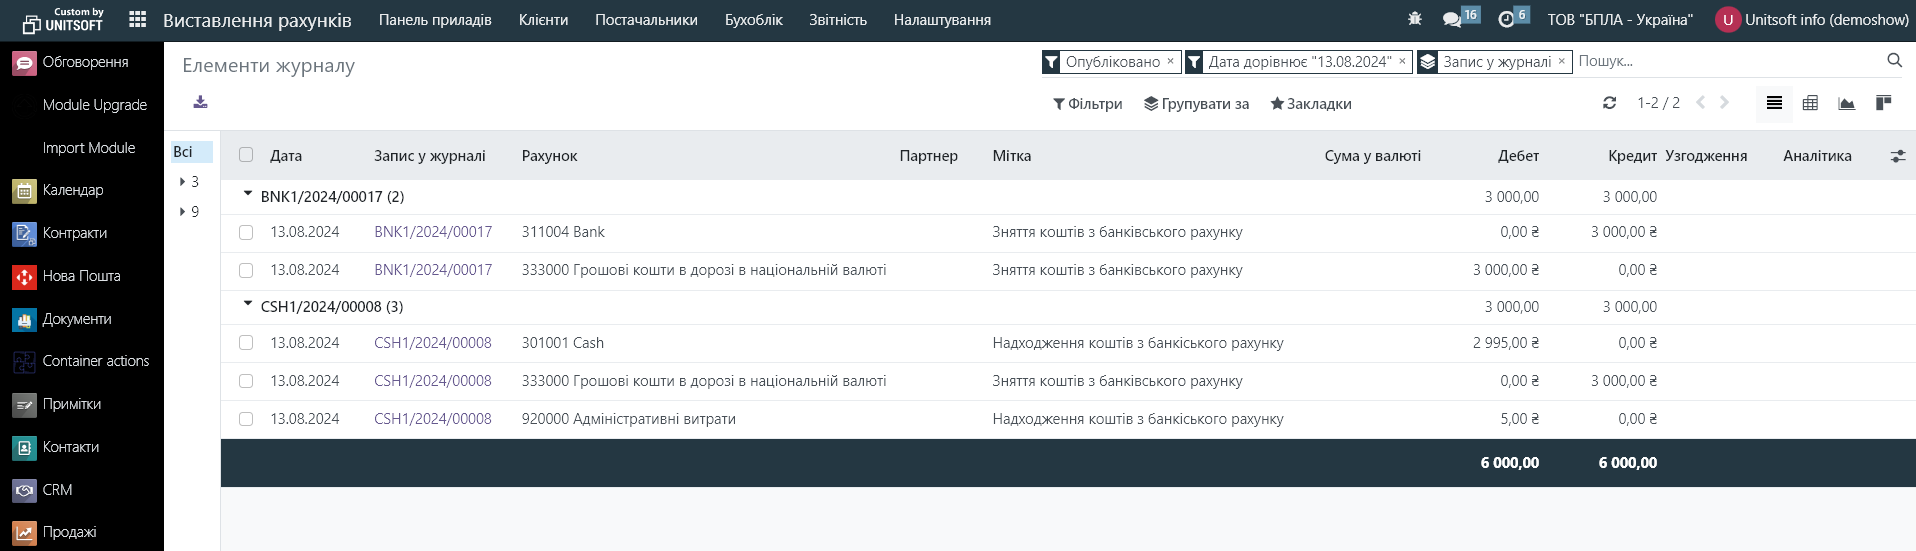Click the refresh icon near the pager

click(x=1609, y=103)
